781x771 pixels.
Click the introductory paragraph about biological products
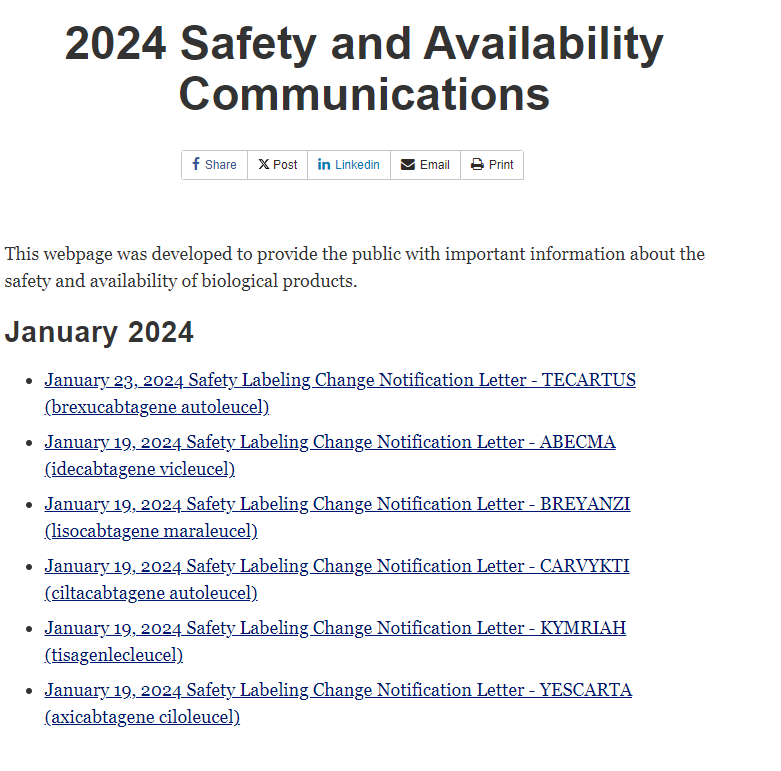point(355,267)
